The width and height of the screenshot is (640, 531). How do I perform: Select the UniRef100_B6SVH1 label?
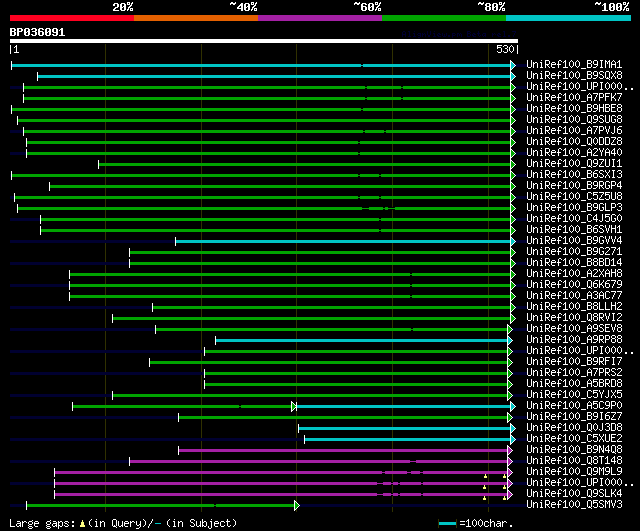point(574,230)
